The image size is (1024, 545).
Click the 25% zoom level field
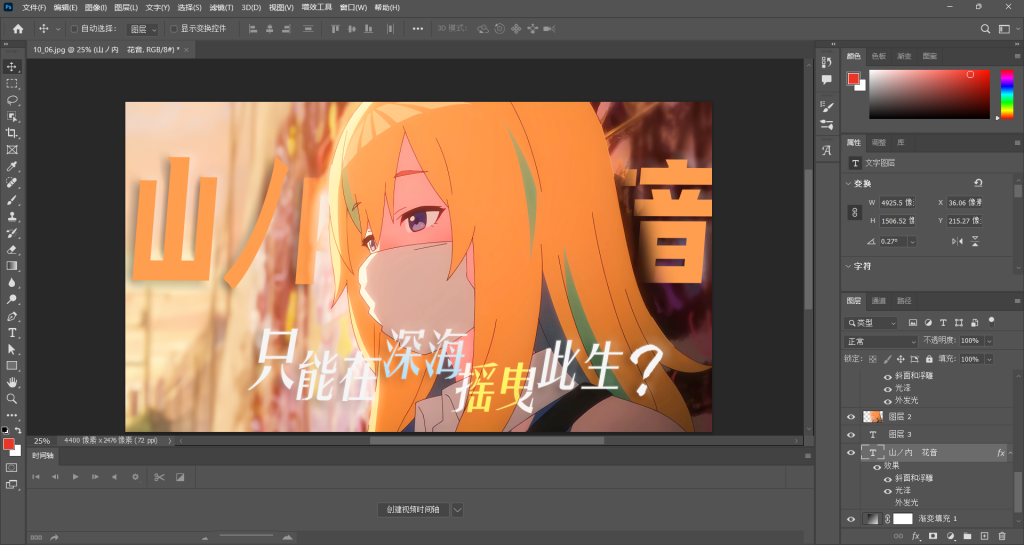click(42, 441)
